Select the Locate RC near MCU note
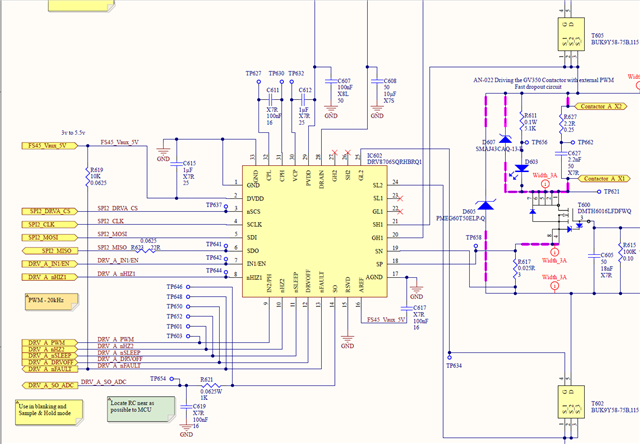Screen dimensions: 640x444 (x=141, y=409)
